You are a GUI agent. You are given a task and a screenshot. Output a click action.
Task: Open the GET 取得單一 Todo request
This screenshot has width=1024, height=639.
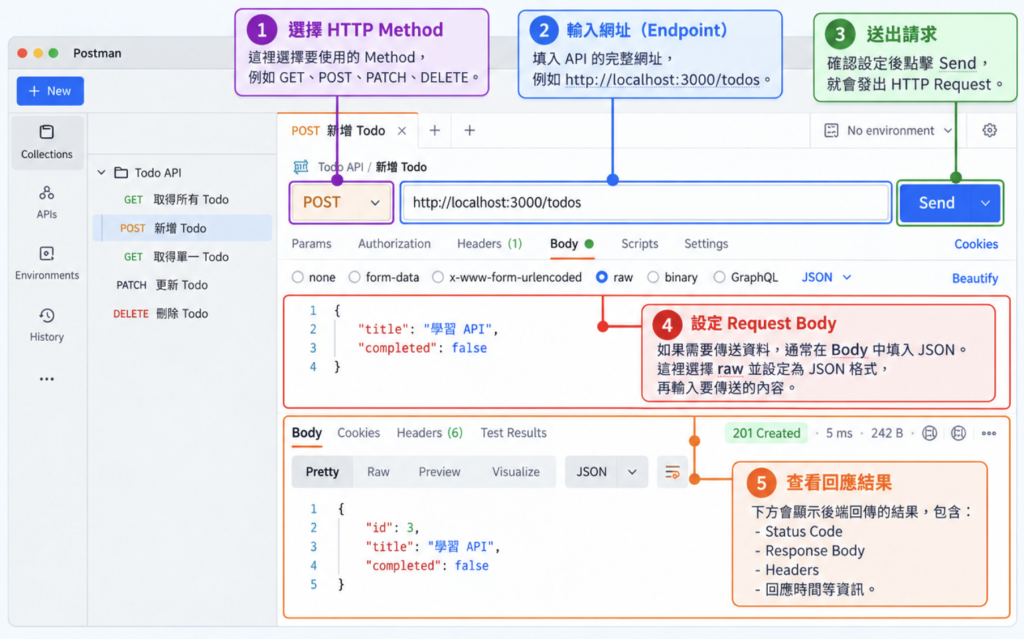(x=183, y=257)
